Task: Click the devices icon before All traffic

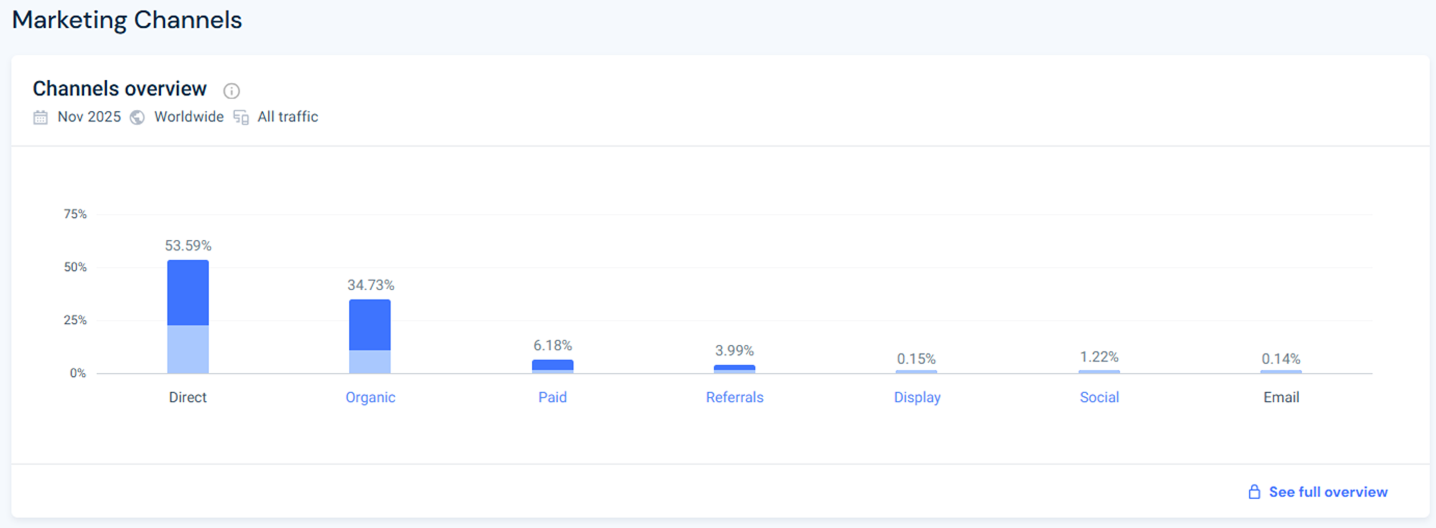Action: click(241, 117)
